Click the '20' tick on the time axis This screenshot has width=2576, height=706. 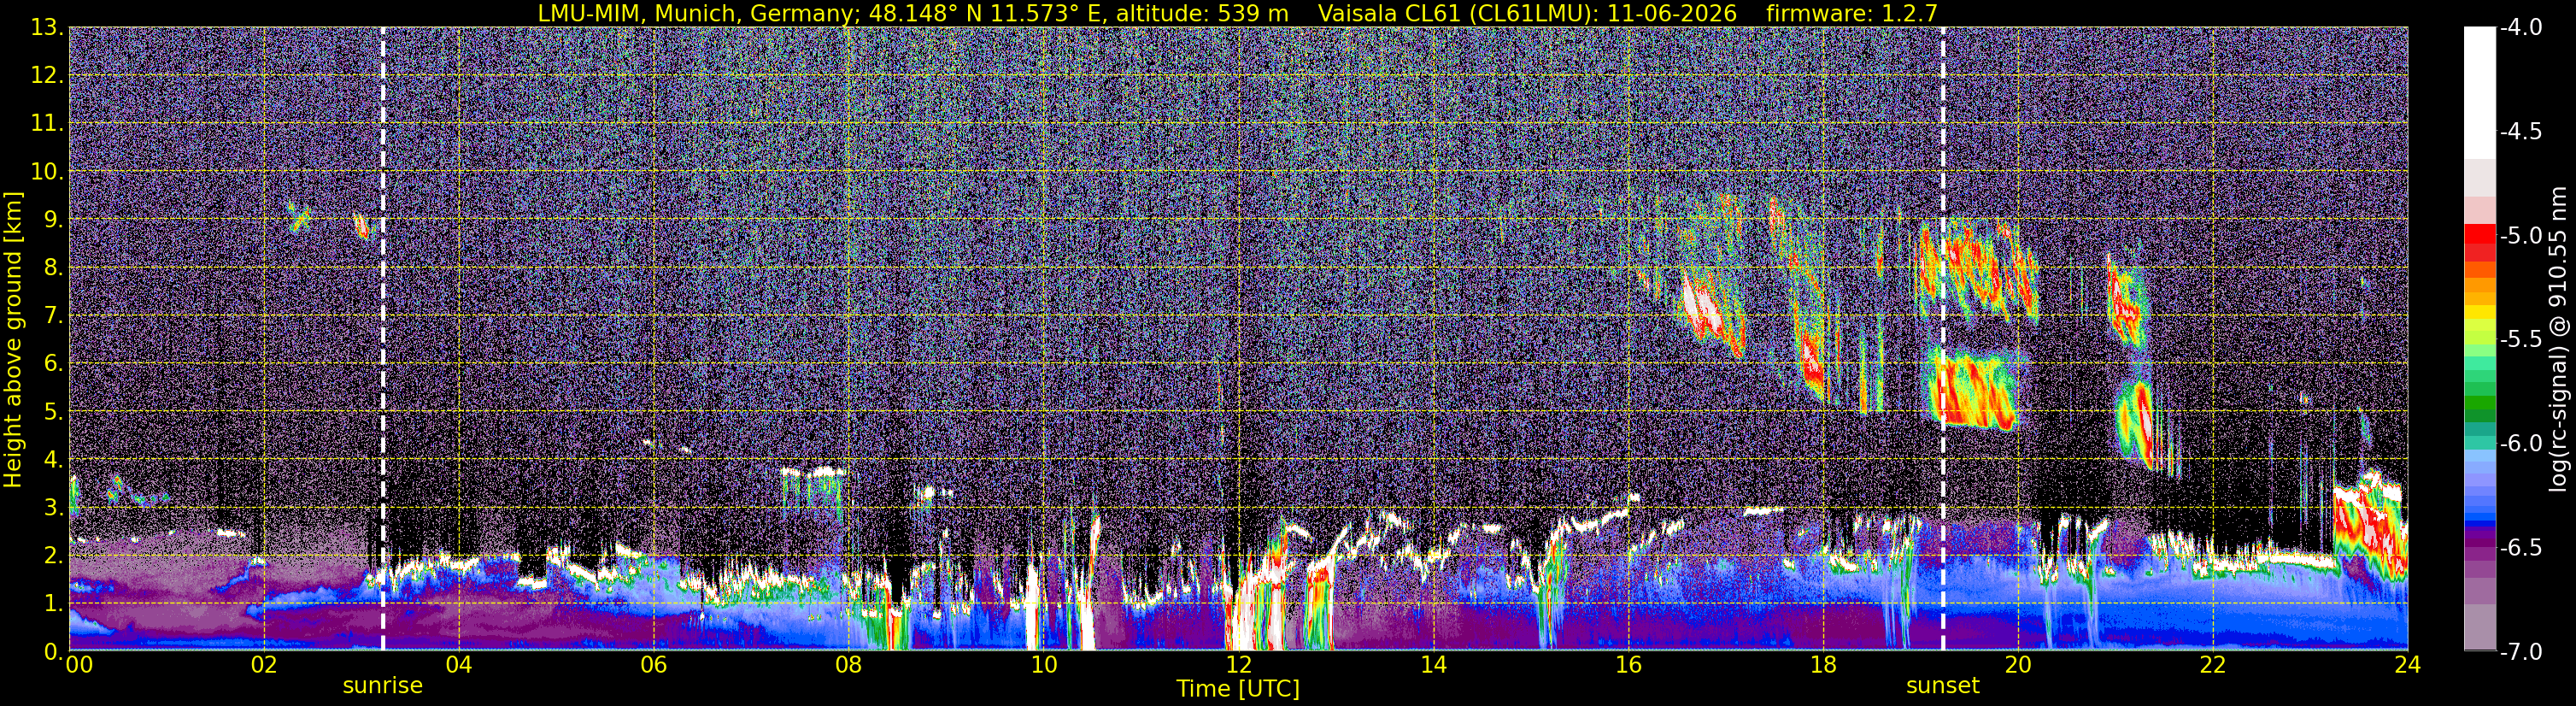click(x=2018, y=665)
